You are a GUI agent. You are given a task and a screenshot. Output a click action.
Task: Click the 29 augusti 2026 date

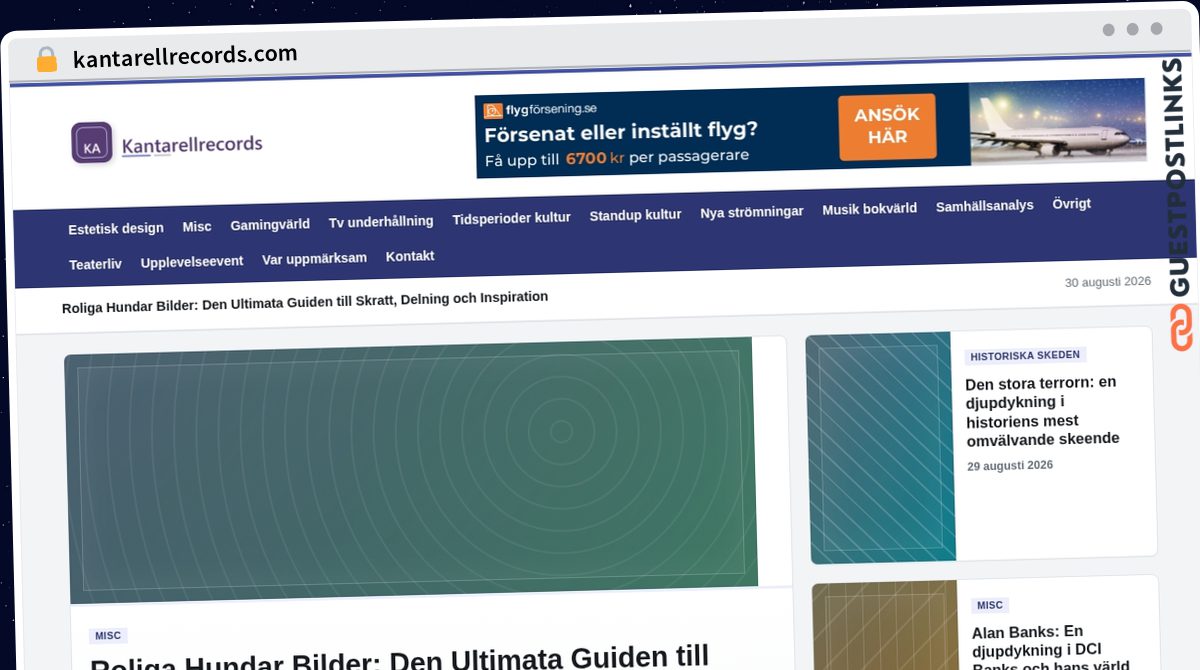(x=1010, y=466)
